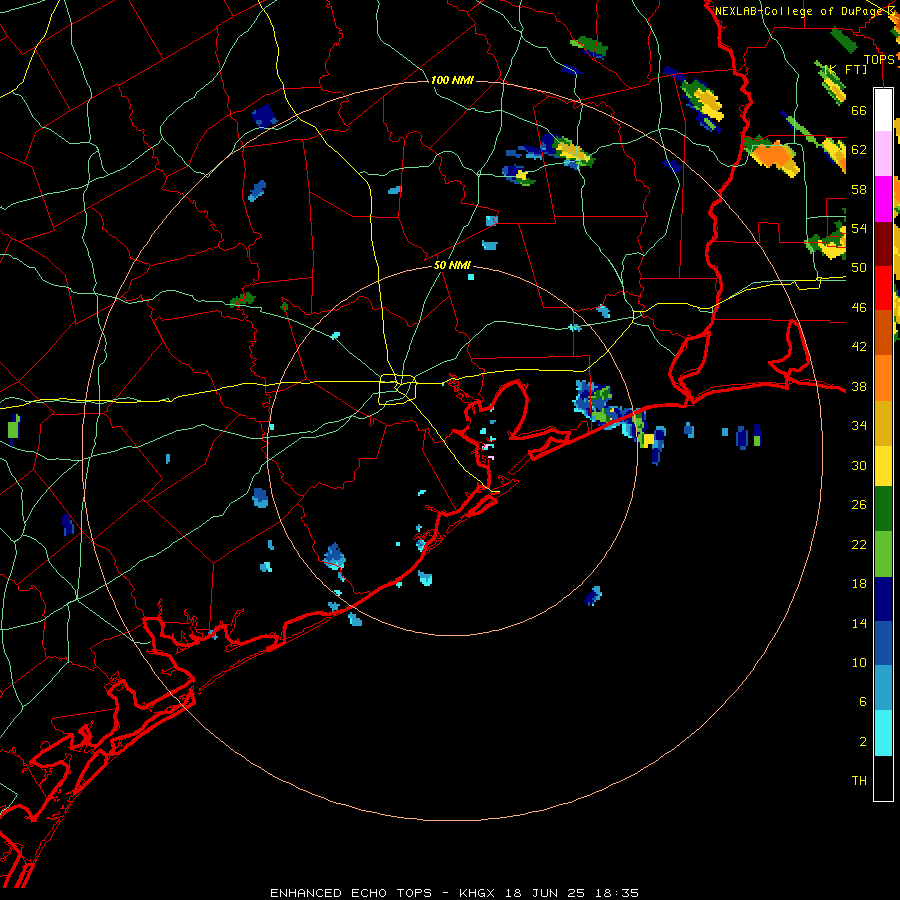Click the large orange echo cell at upper right
The image size is (900, 900).
click(774, 156)
